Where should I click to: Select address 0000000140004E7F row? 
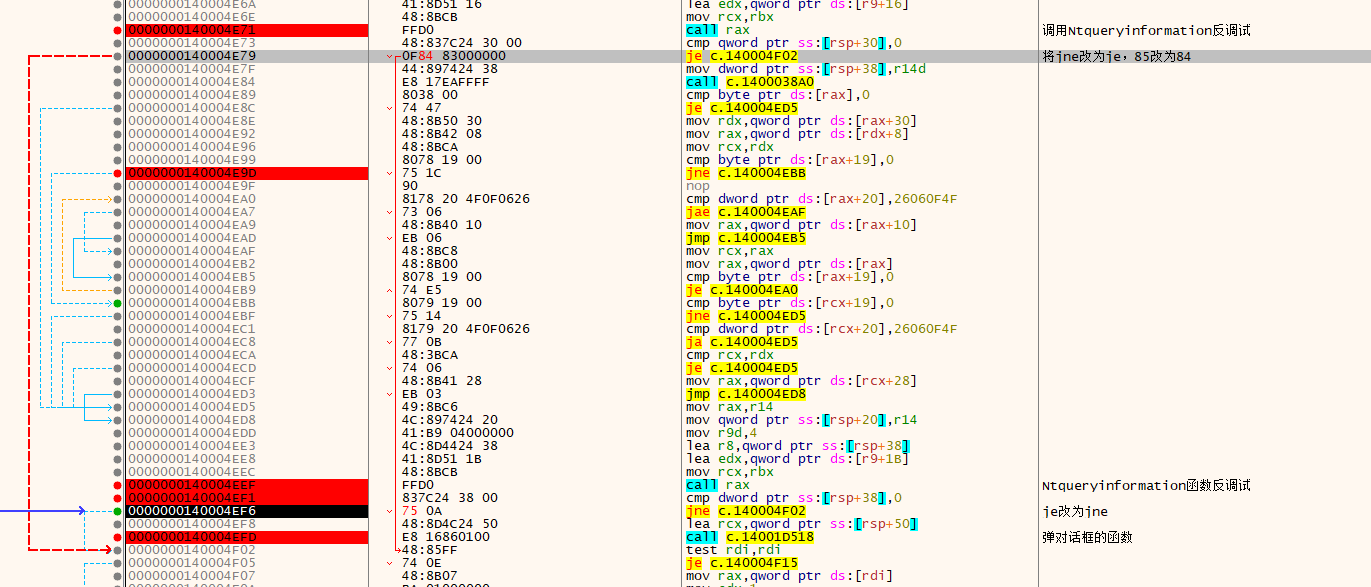pos(191,69)
